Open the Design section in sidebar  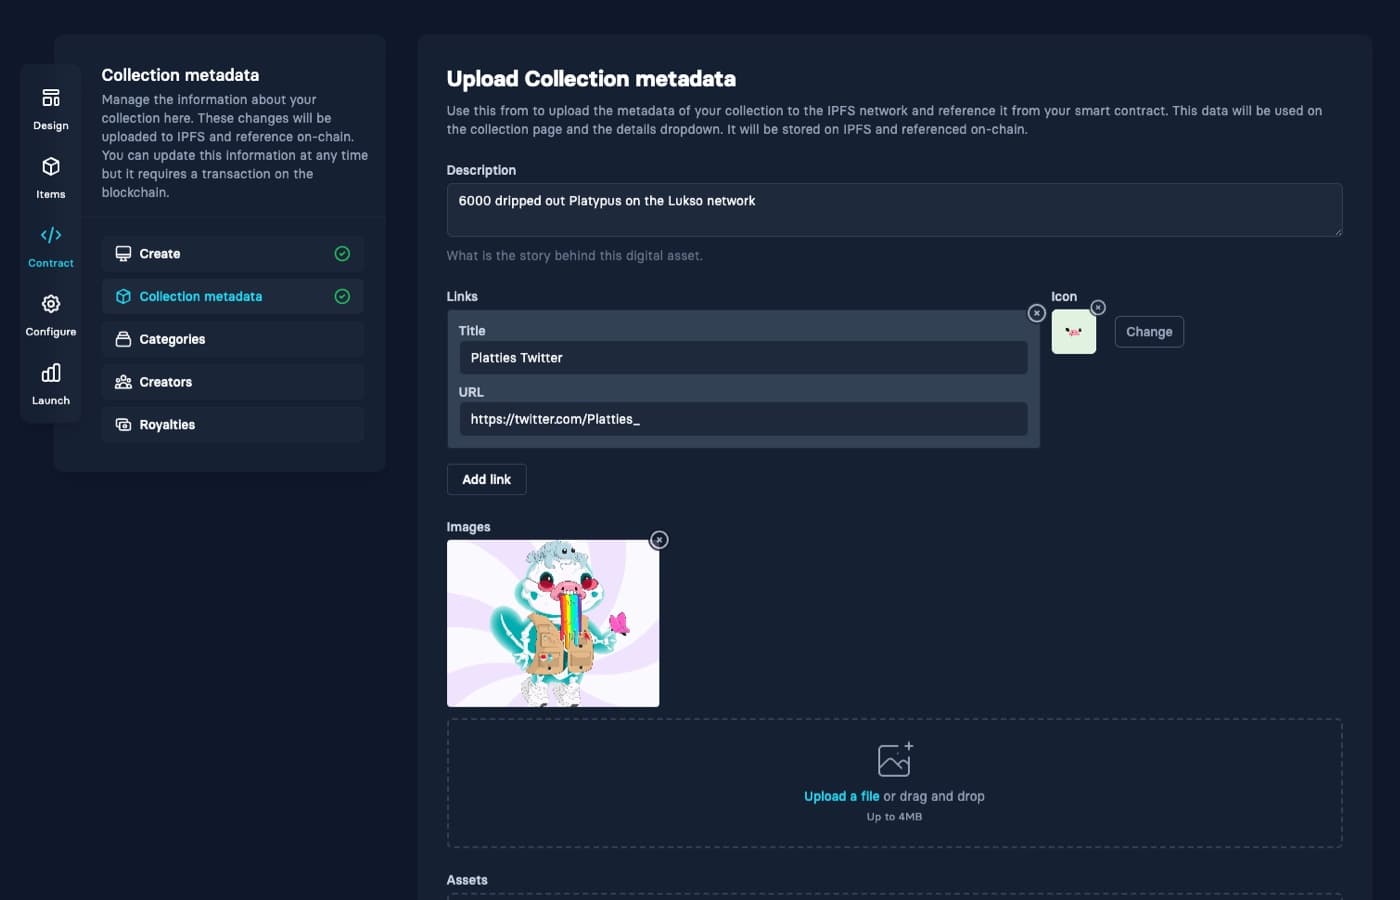pos(51,110)
